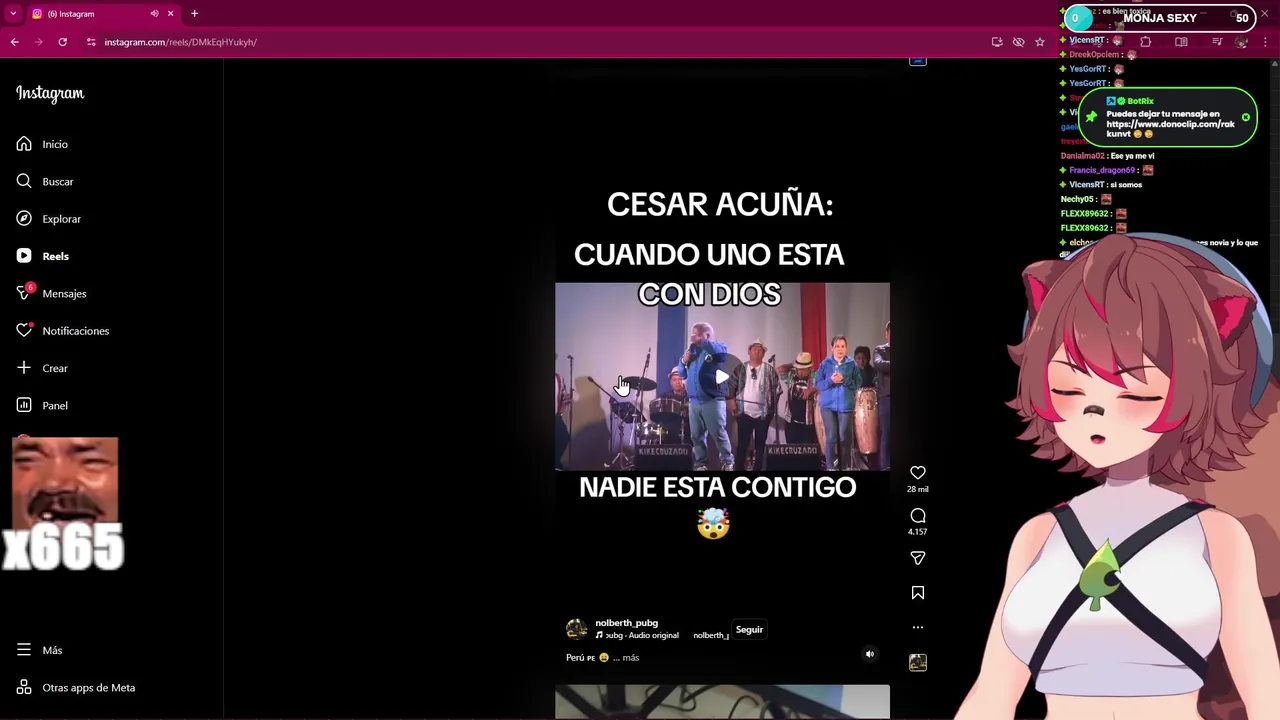Select Reels in the sidebar
Screen dimensions: 1280x720
coord(42,256)
